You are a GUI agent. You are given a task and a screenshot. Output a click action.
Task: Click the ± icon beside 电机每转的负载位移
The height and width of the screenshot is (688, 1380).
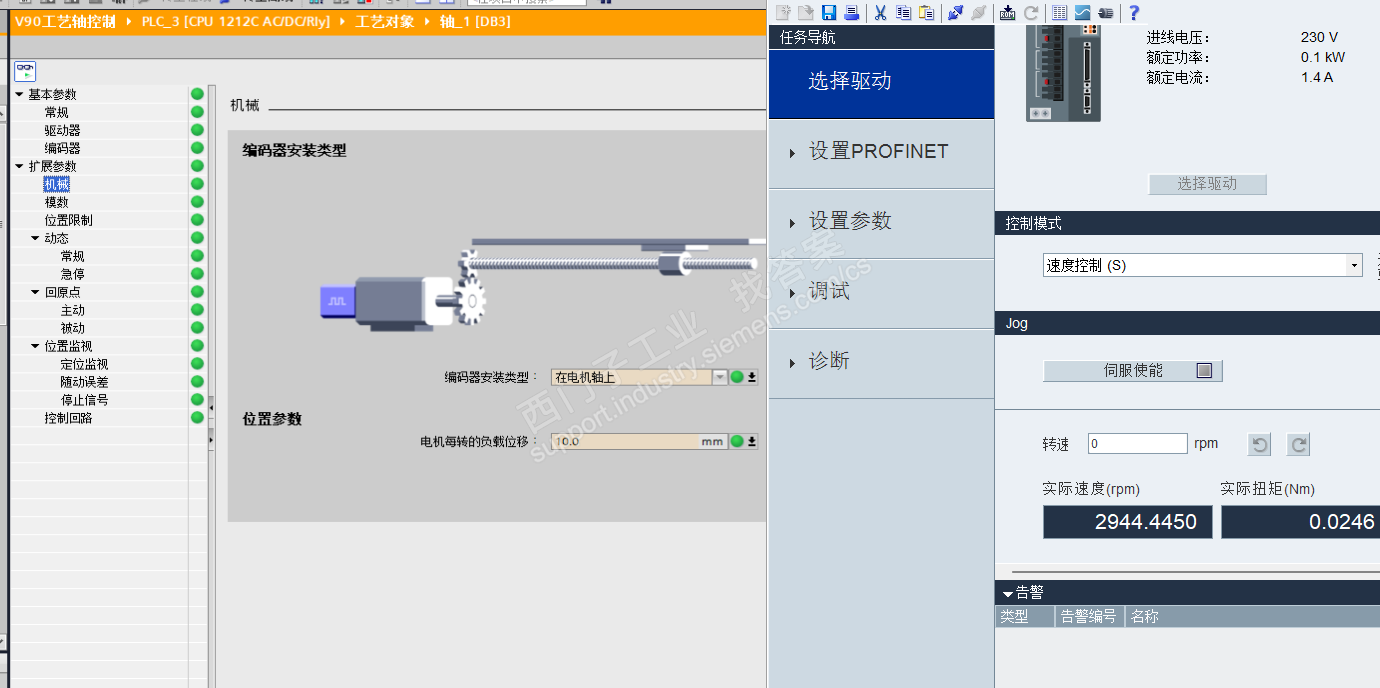752,441
